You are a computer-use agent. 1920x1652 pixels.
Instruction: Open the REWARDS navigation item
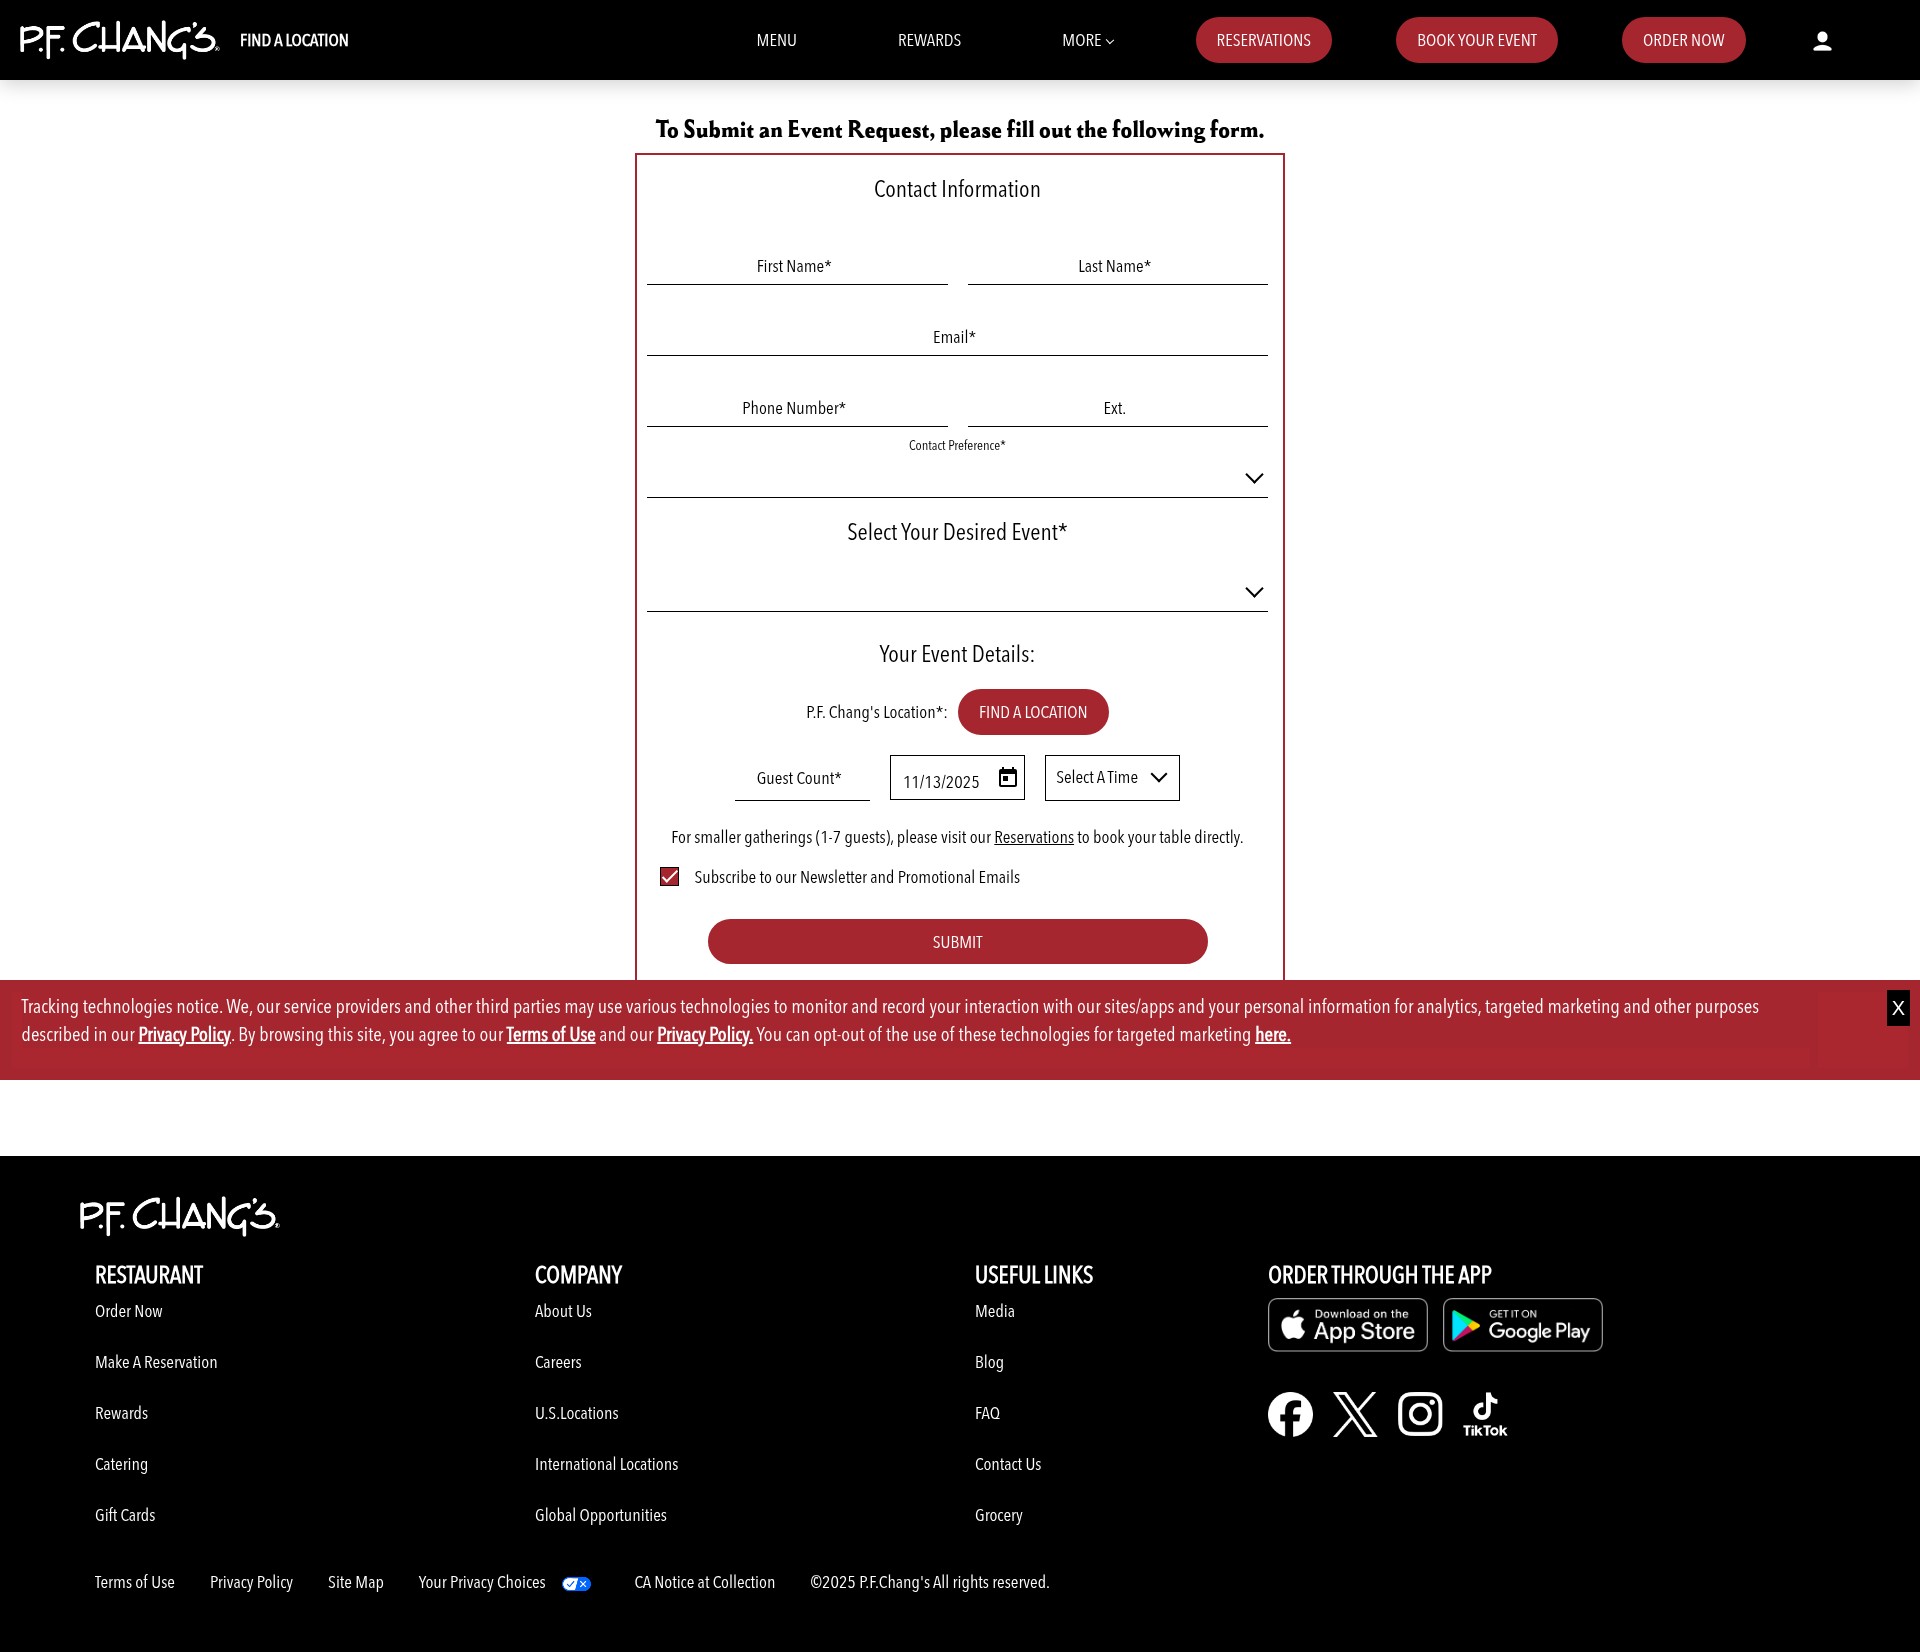(929, 40)
